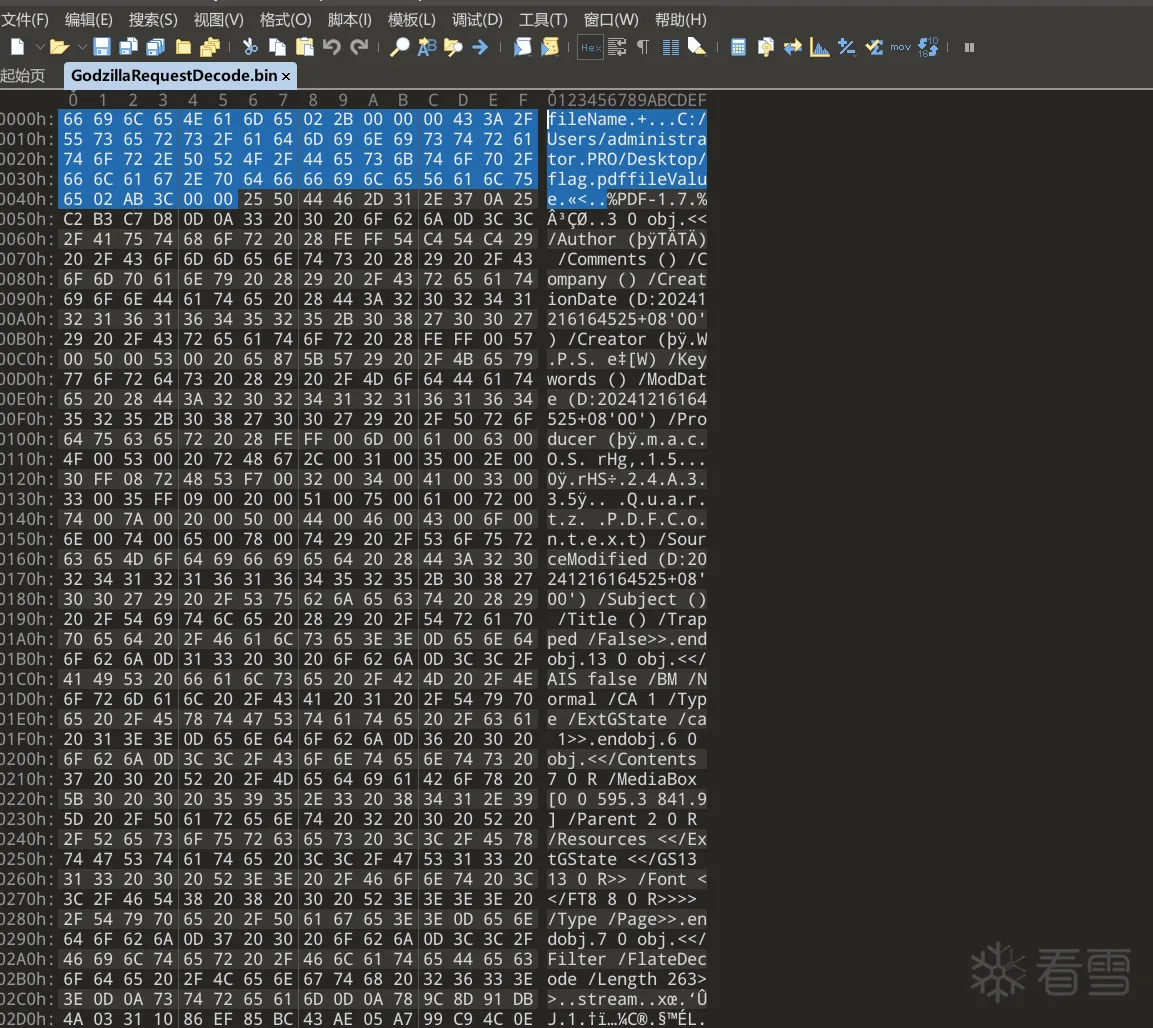Click the ASCII text 'AIS false /BM /N'
The image size is (1153, 1028).
[x=627, y=679]
